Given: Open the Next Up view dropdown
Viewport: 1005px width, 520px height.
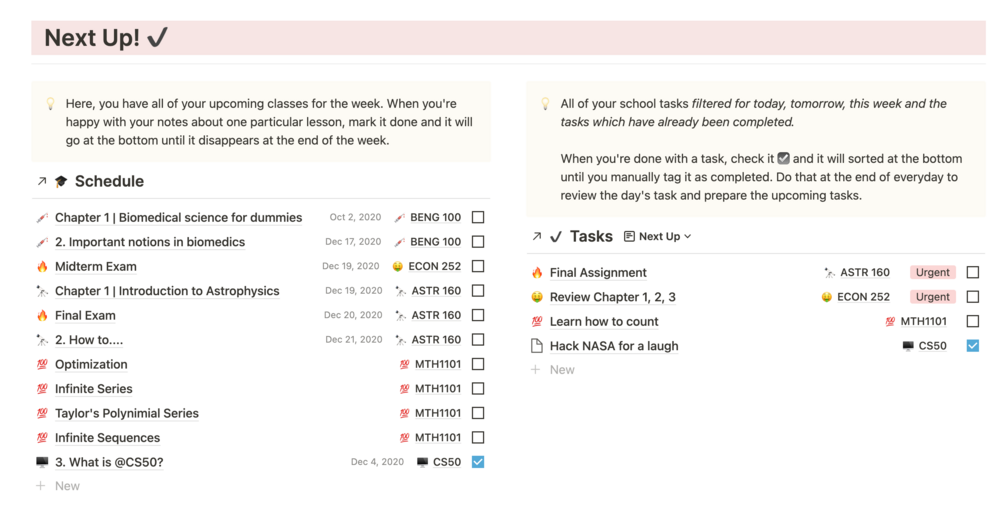Looking at the screenshot, I should 658,237.
